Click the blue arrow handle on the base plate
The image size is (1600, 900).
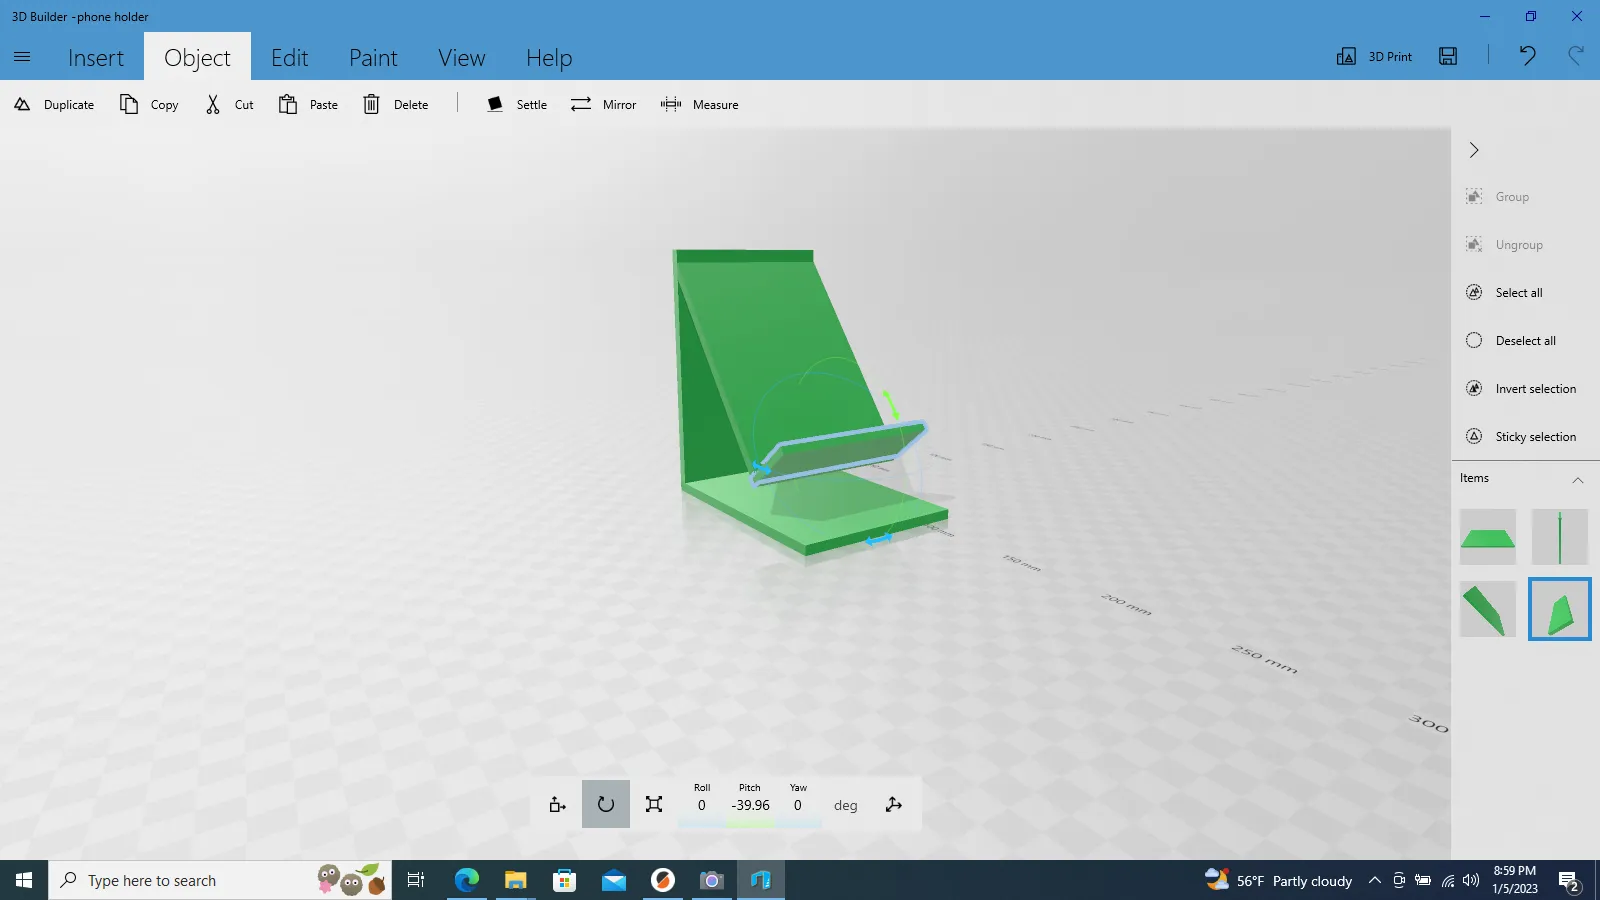[879, 540]
